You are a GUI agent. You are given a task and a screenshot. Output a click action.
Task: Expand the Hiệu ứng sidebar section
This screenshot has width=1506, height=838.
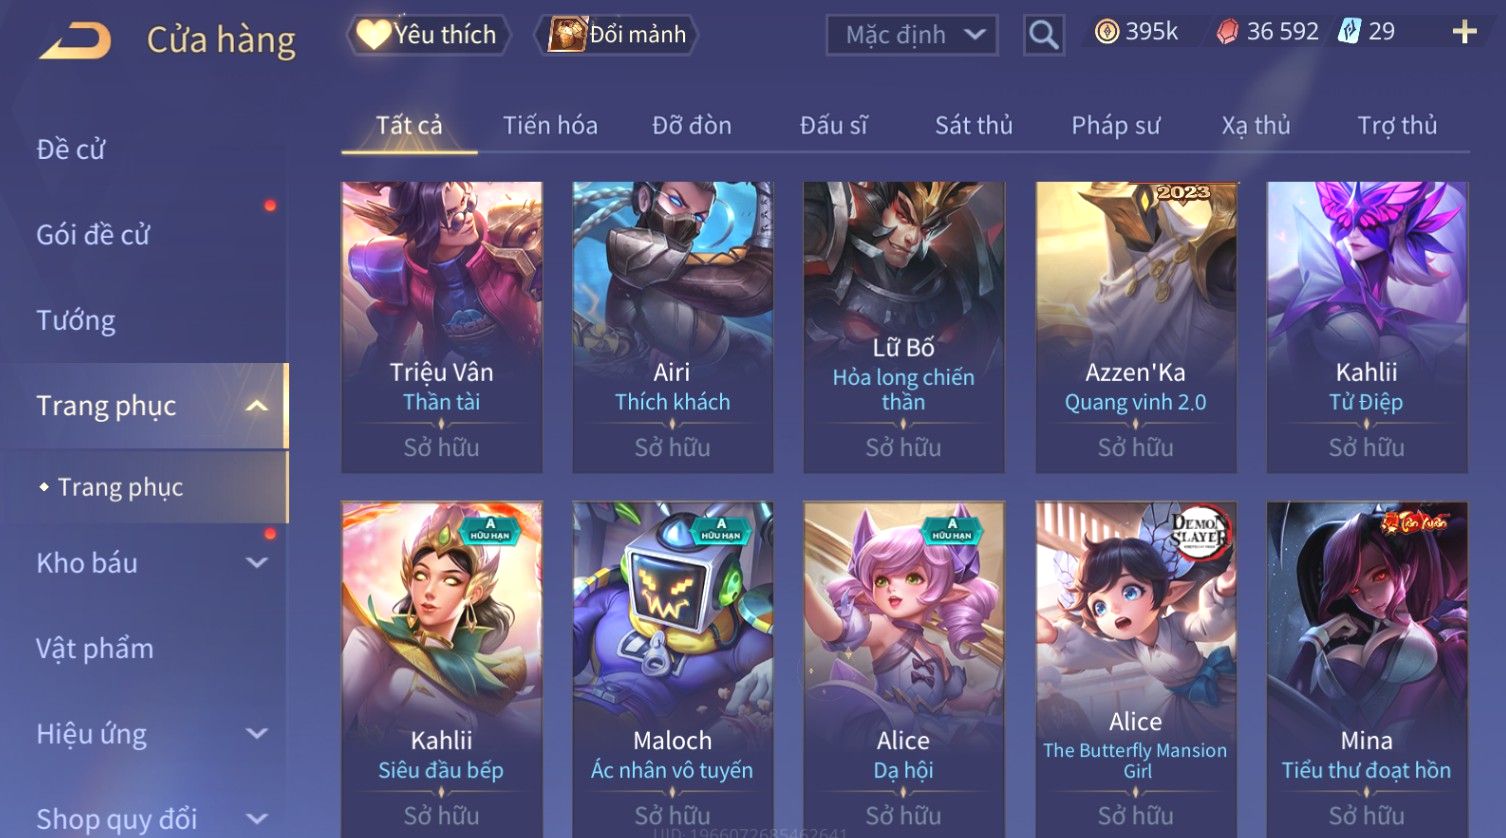point(257,734)
